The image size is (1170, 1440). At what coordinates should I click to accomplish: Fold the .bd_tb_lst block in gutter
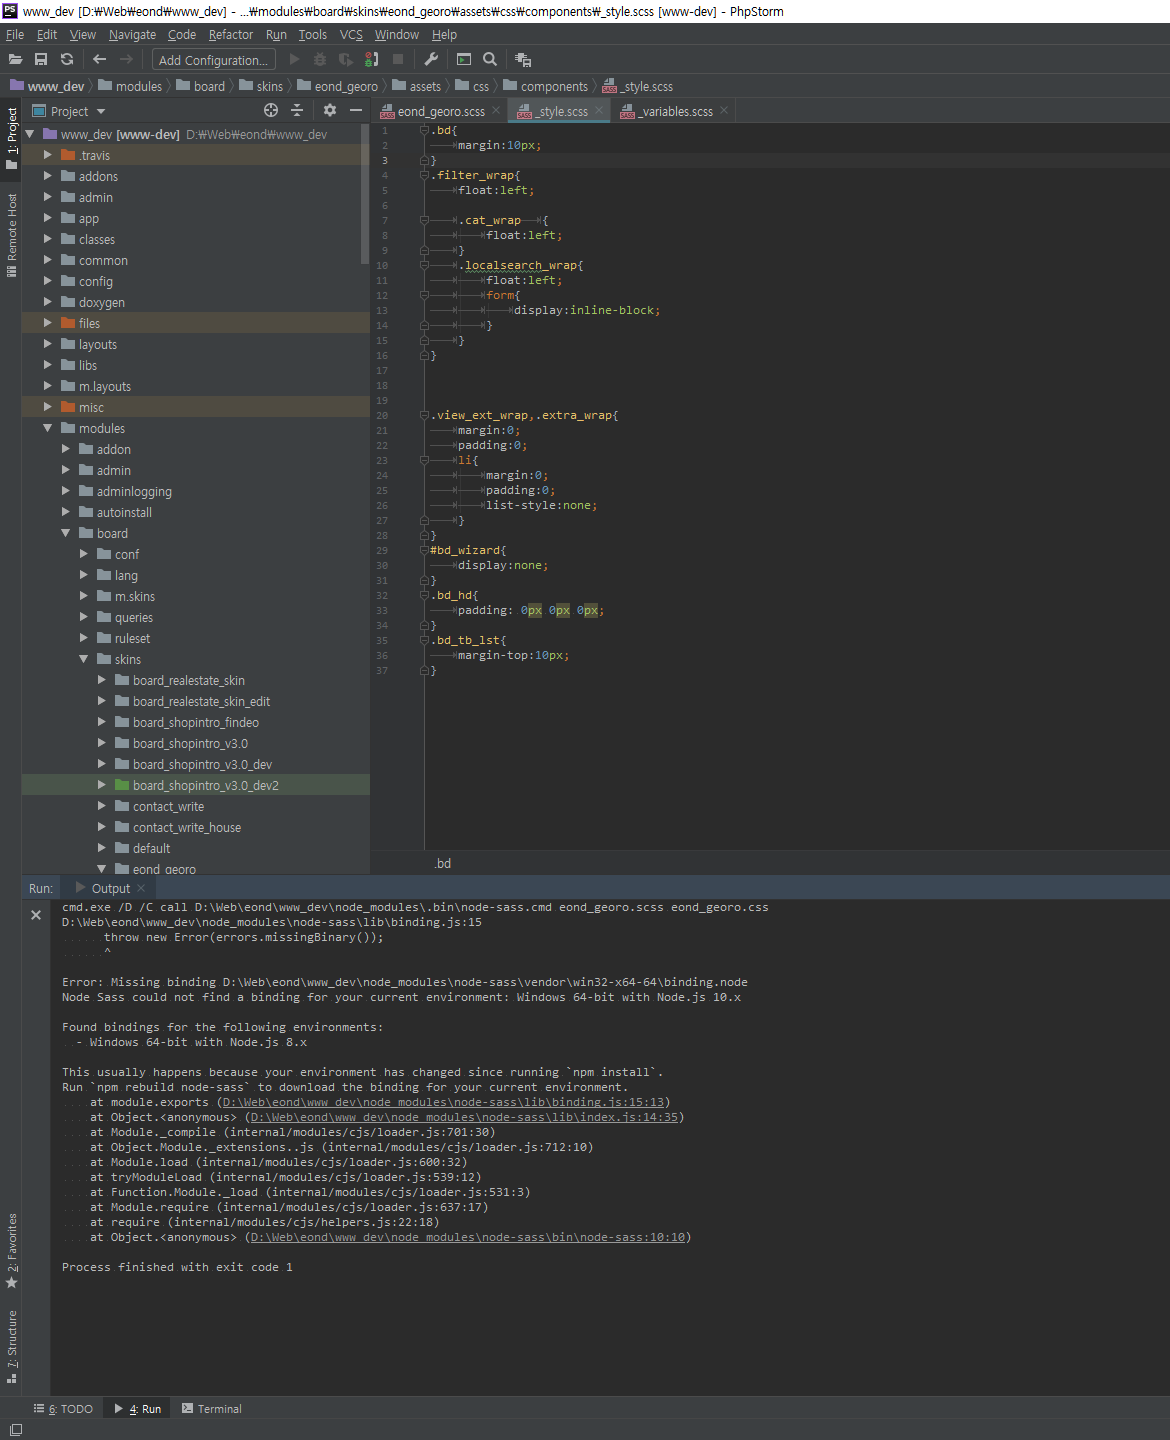click(424, 640)
